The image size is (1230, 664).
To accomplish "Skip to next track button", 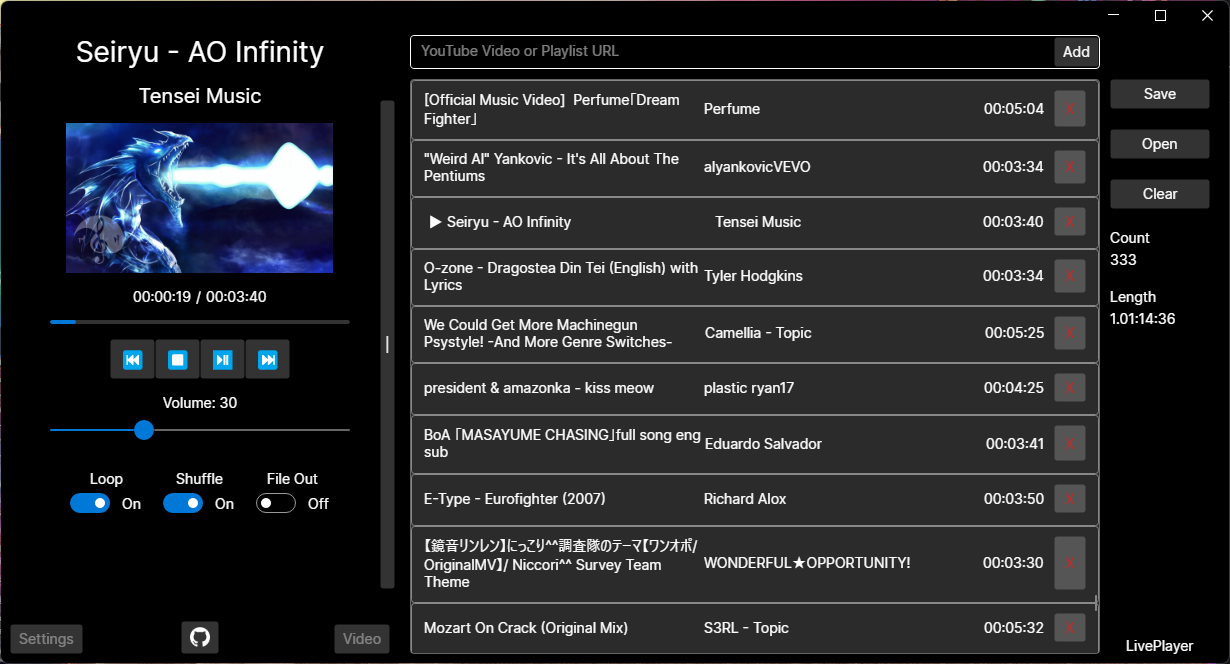I will click(x=268, y=359).
